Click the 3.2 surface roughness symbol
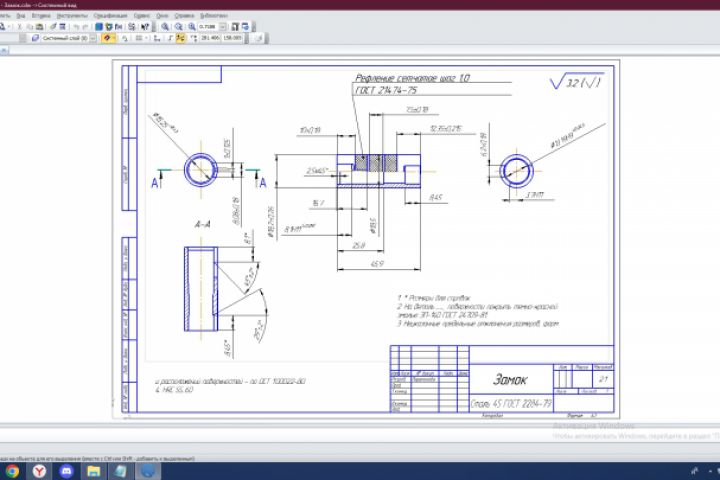Screen dimensions: 720x480 [575, 81]
